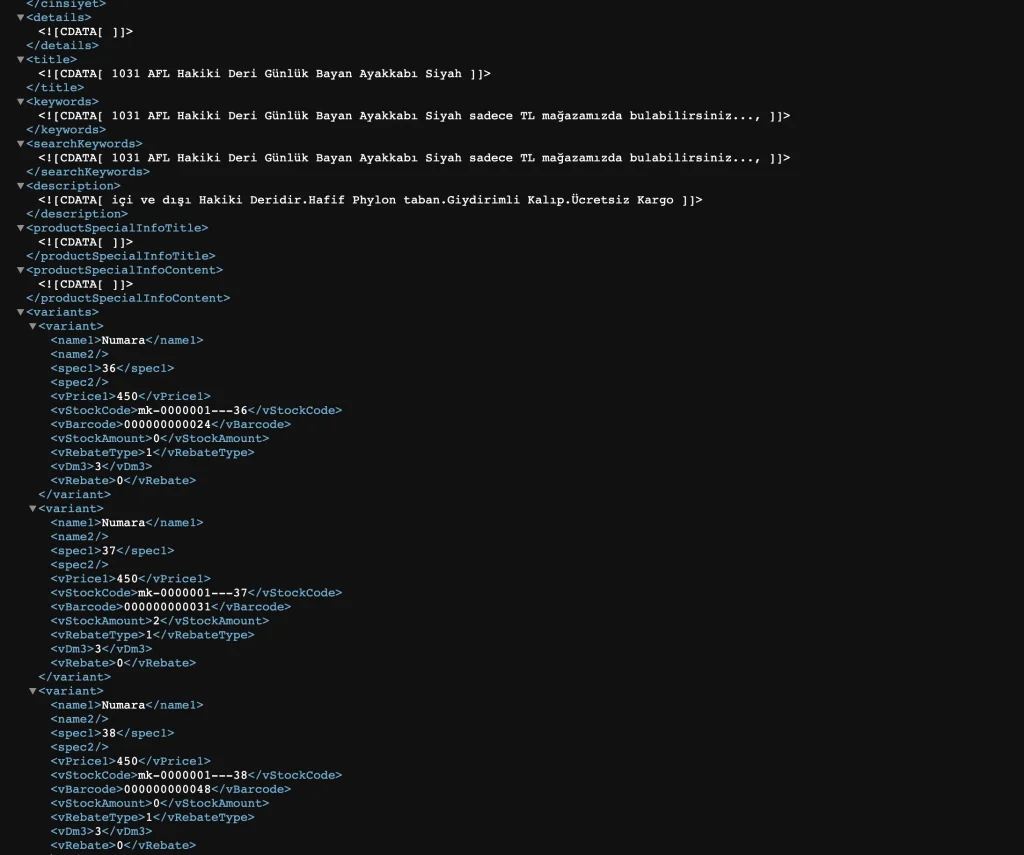
Task: Collapse the searchKeywords node
Action: (20, 143)
